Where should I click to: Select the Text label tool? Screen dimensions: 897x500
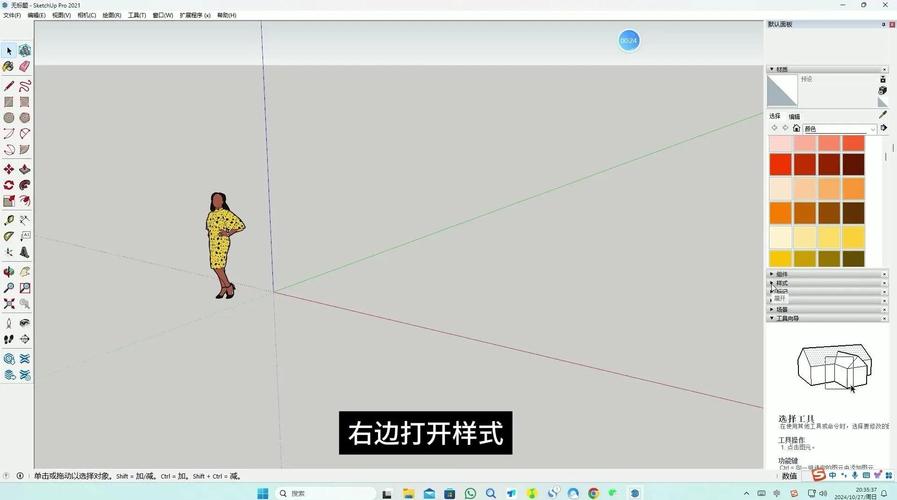(25, 236)
